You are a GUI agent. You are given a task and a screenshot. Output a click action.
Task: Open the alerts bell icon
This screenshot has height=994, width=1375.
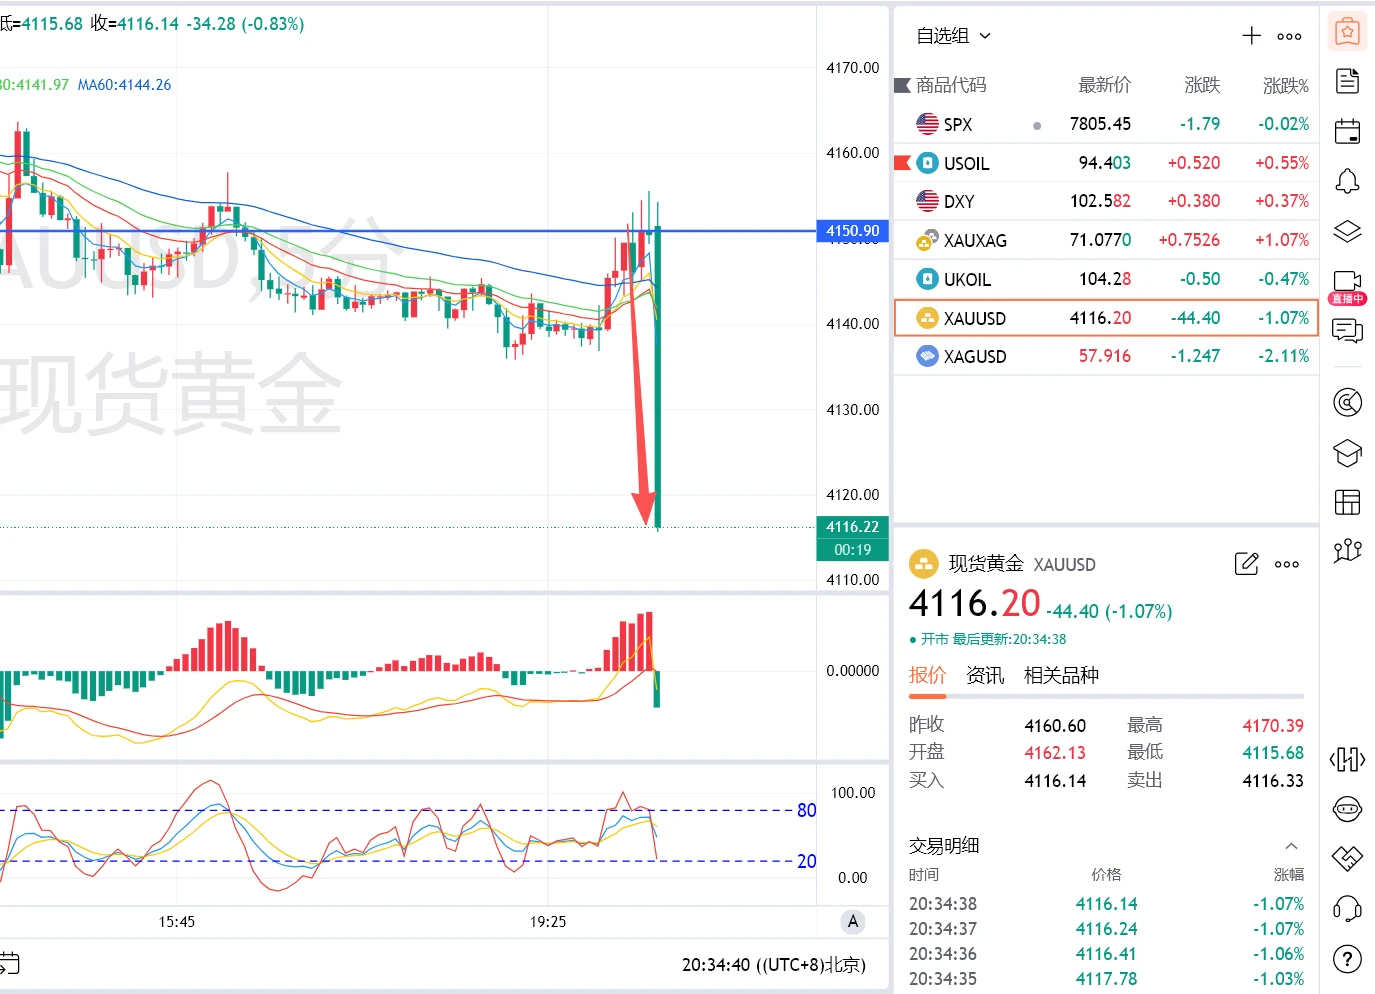tap(1347, 181)
